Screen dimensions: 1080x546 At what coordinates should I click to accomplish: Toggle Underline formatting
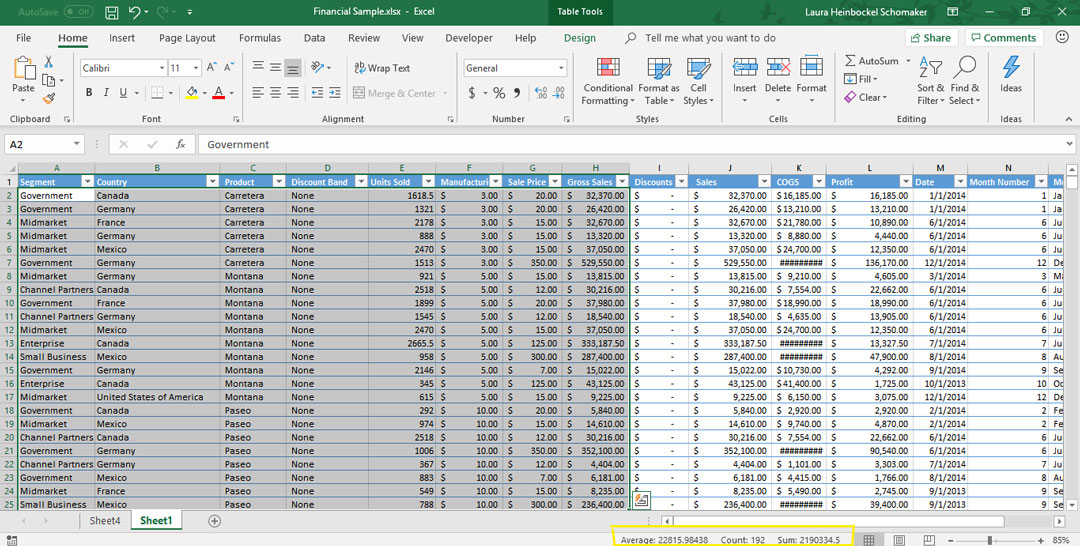point(123,92)
